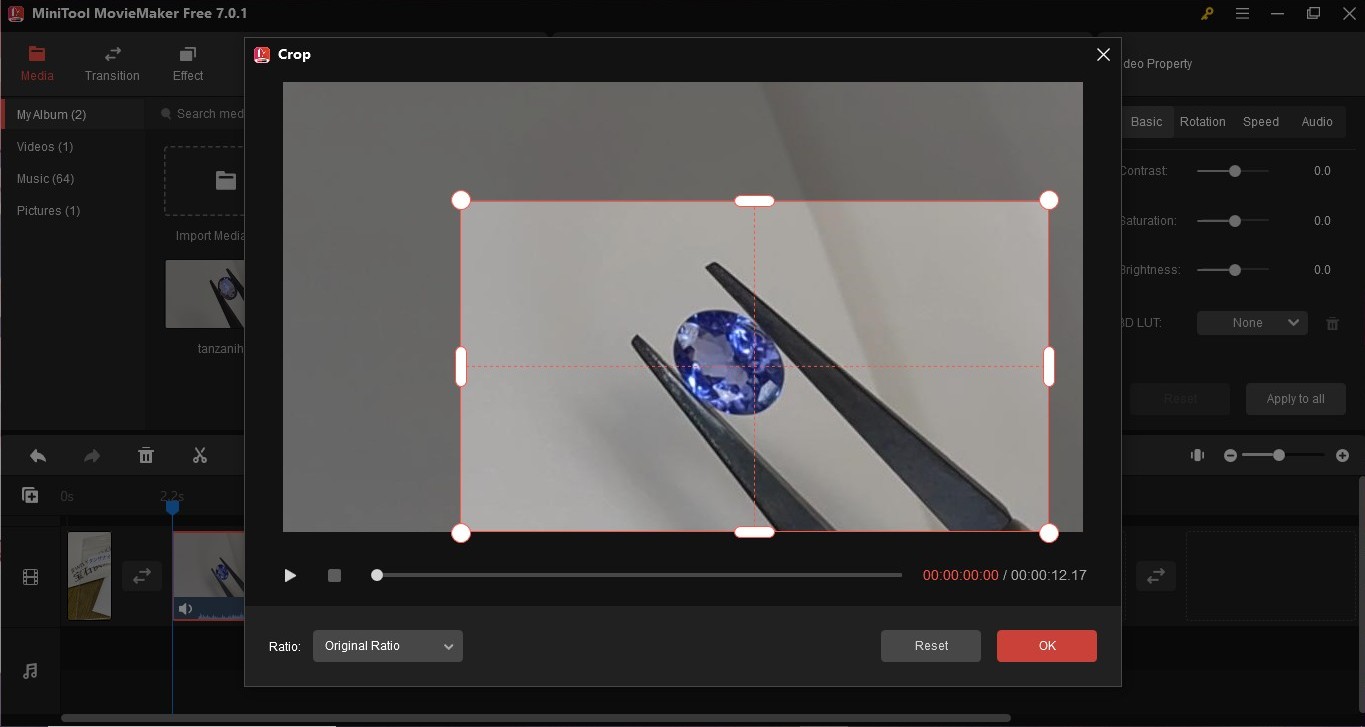The height and width of the screenshot is (727, 1365).
Task: Click the zoom out minus icon on timeline
Action: 1230,455
